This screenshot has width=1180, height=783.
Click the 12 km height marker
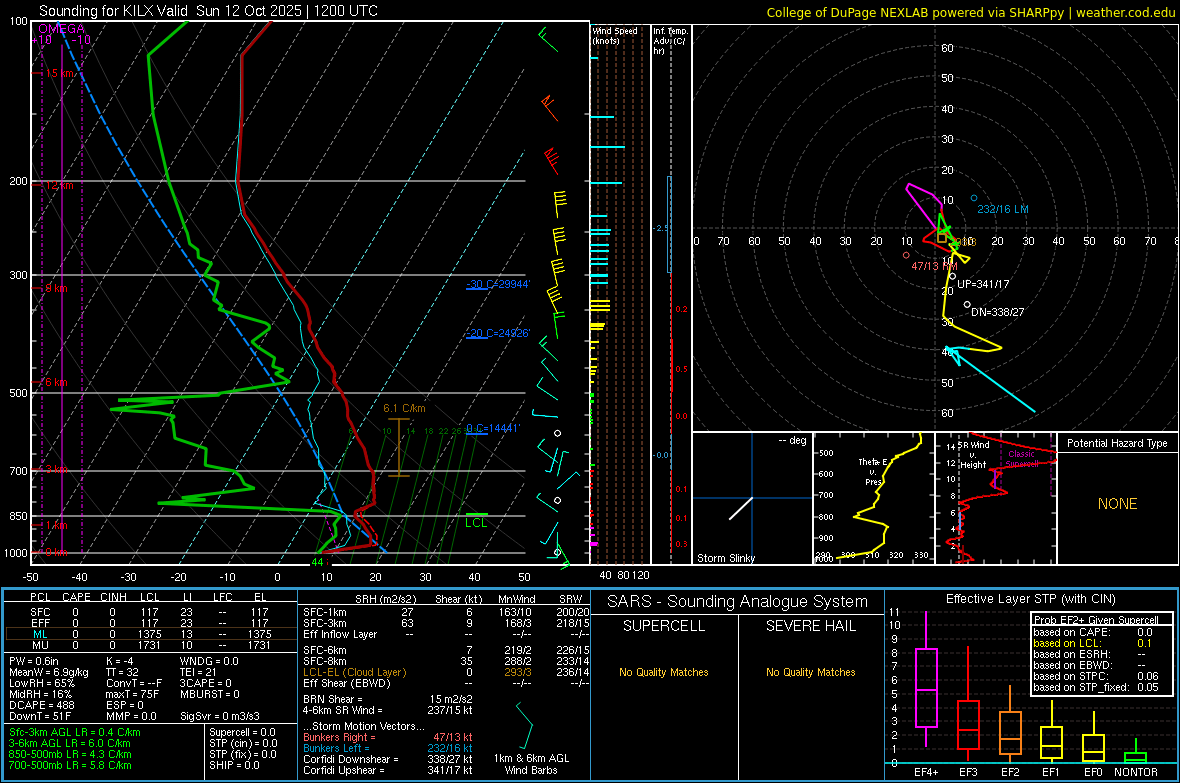[x=59, y=185]
